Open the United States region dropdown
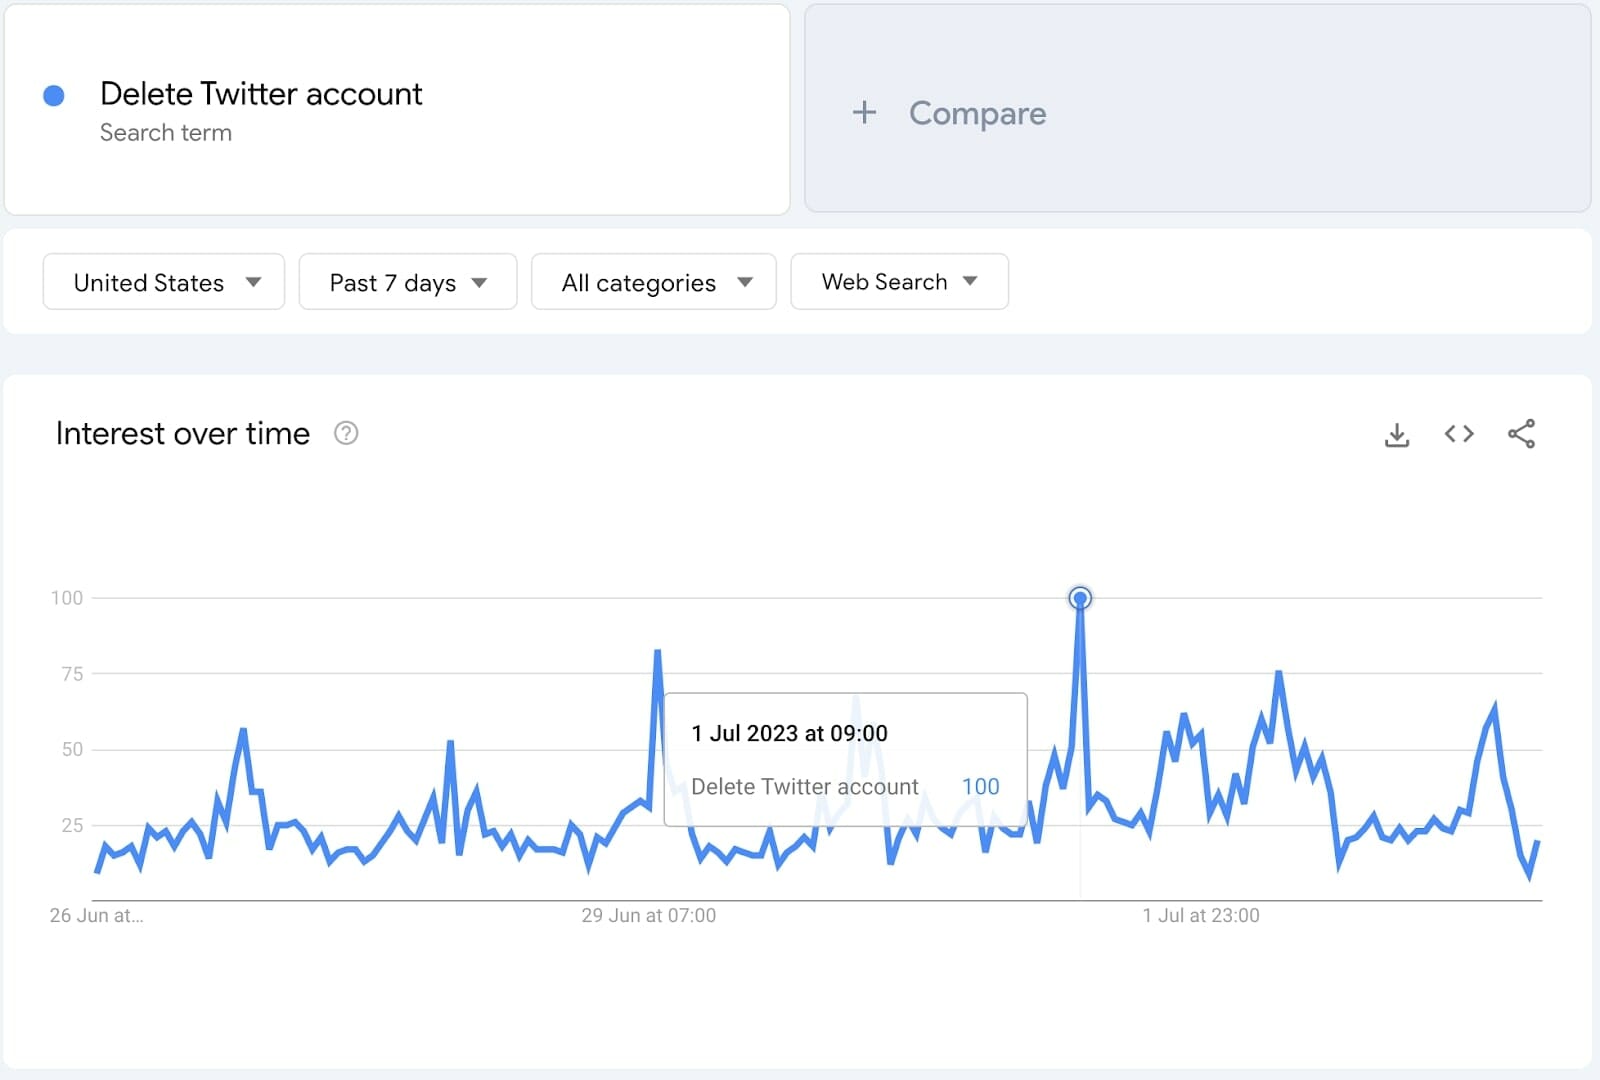This screenshot has height=1080, width=1600. pos(164,282)
